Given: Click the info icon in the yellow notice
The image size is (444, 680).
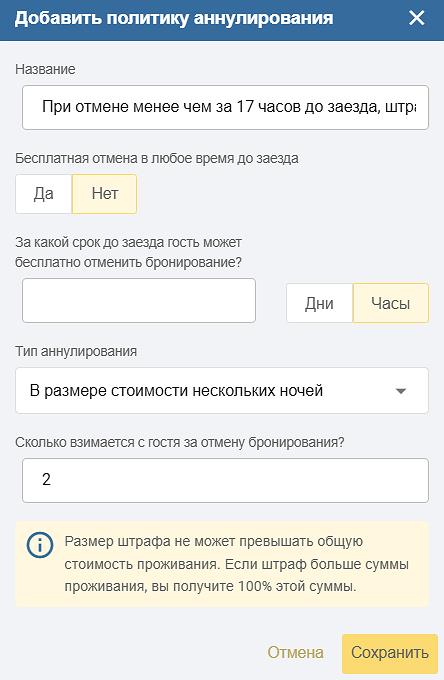Looking at the screenshot, I should [x=40, y=545].
